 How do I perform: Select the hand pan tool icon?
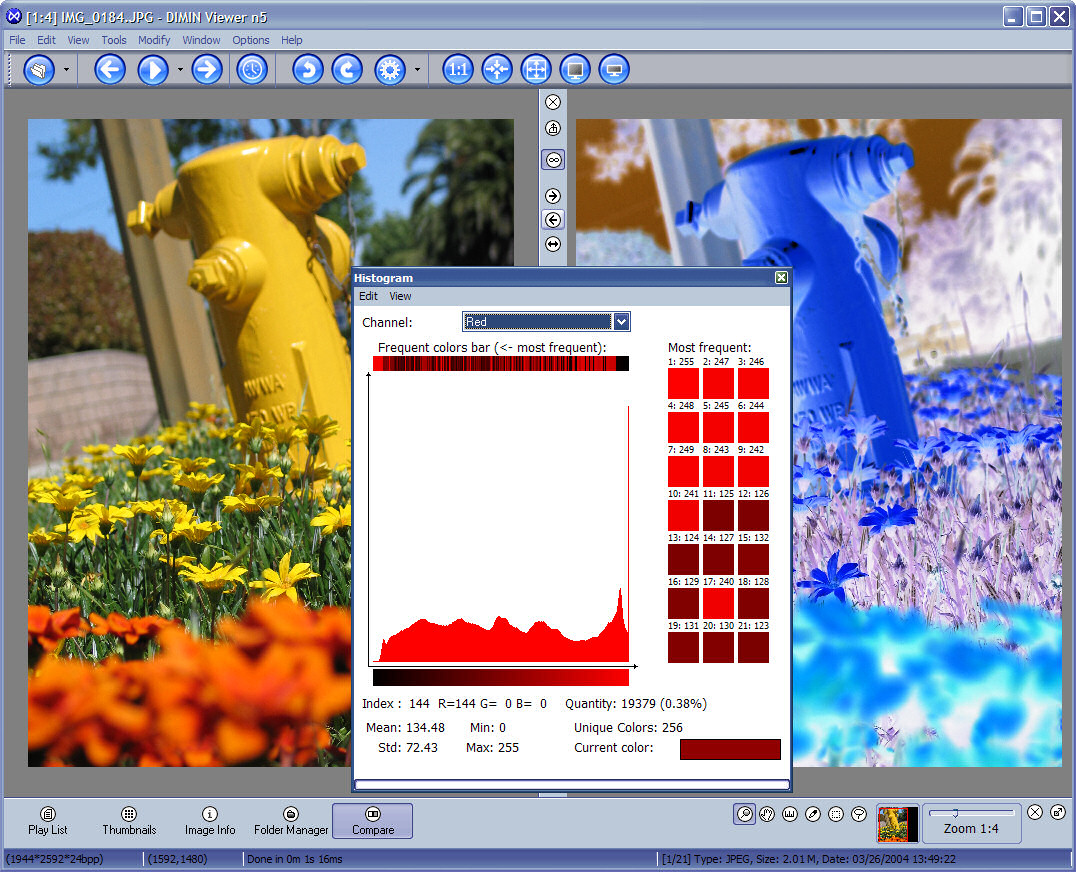pos(767,814)
